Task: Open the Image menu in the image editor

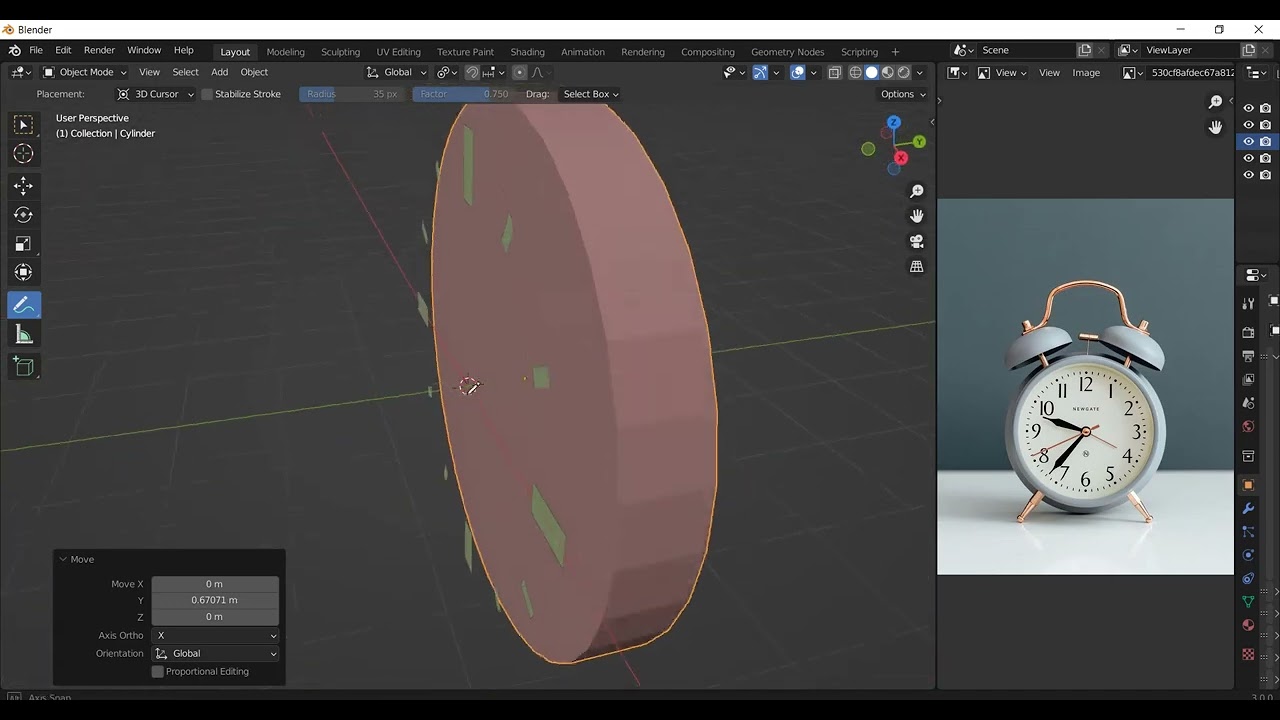Action: [x=1086, y=72]
